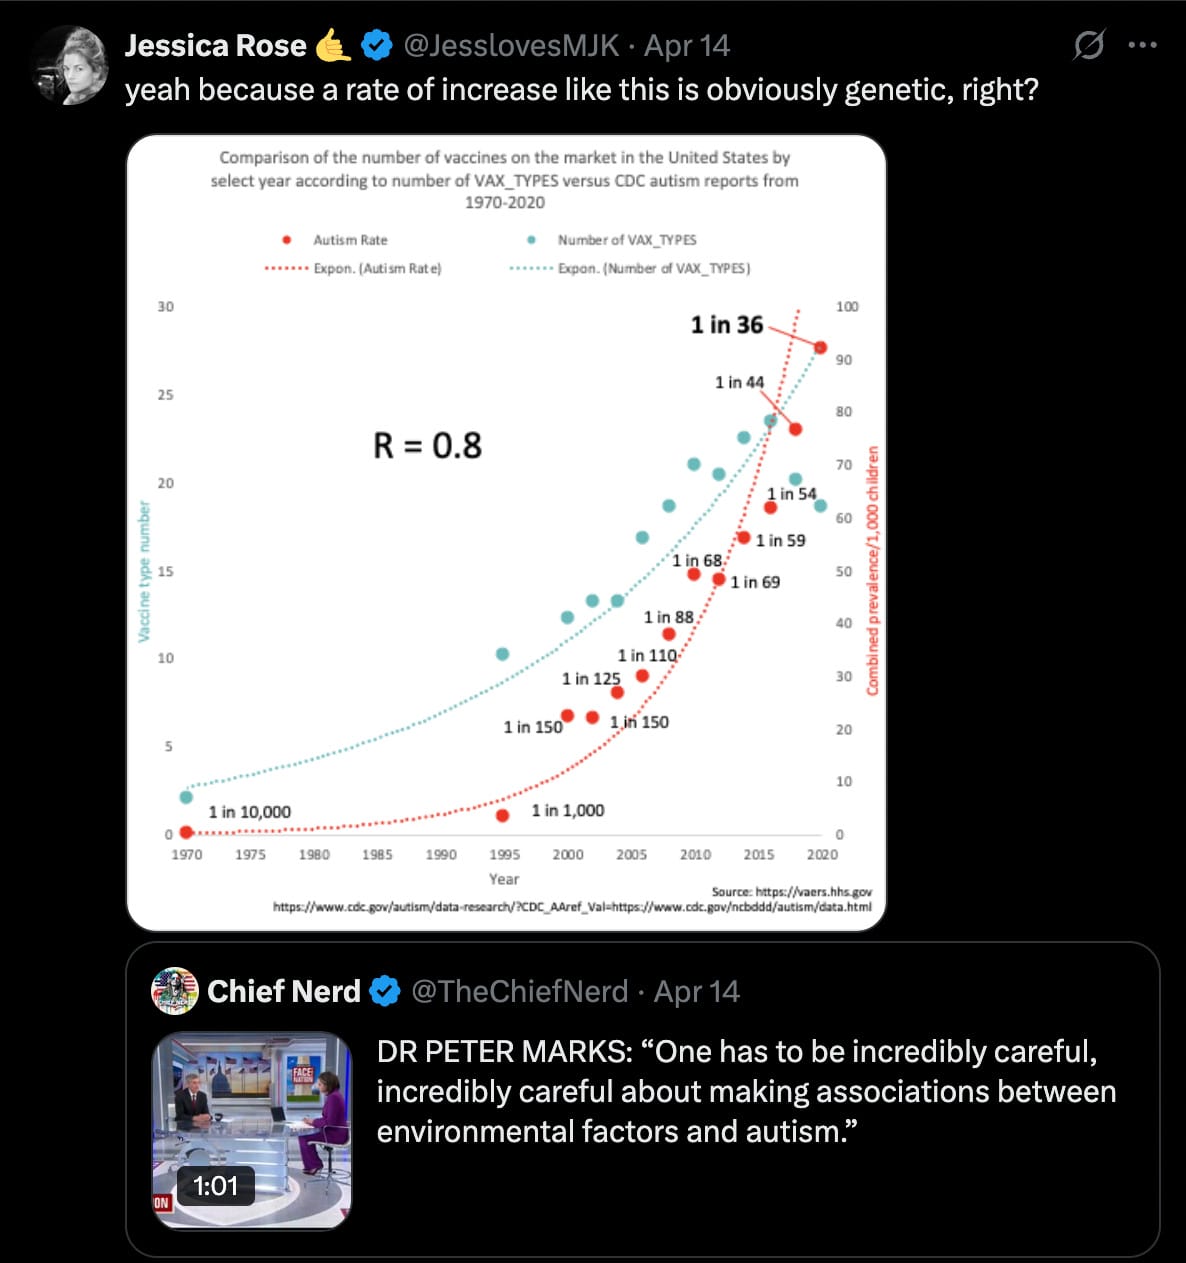The height and width of the screenshot is (1263, 1186).
Task: Click the Grok slash-circle icon
Action: click(1089, 45)
